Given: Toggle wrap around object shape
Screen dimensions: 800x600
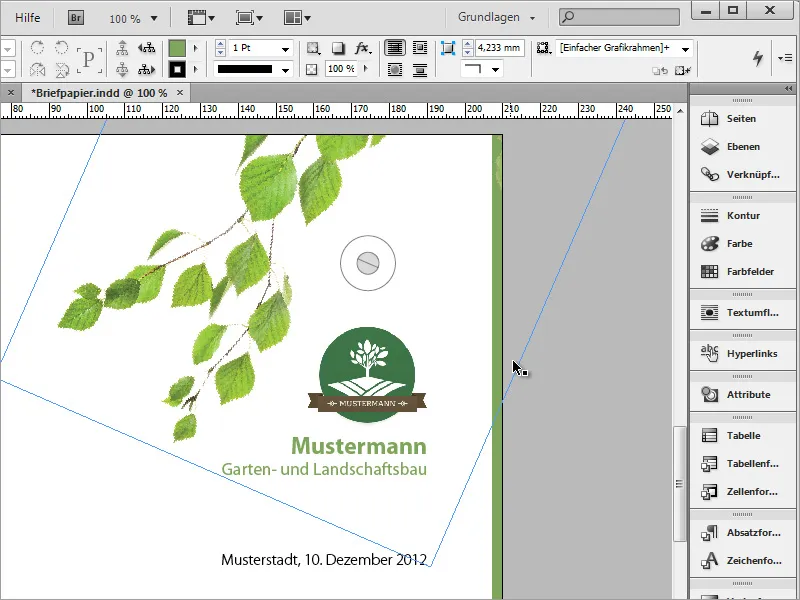Looking at the screenshot, I should click(x=394, y=69).
